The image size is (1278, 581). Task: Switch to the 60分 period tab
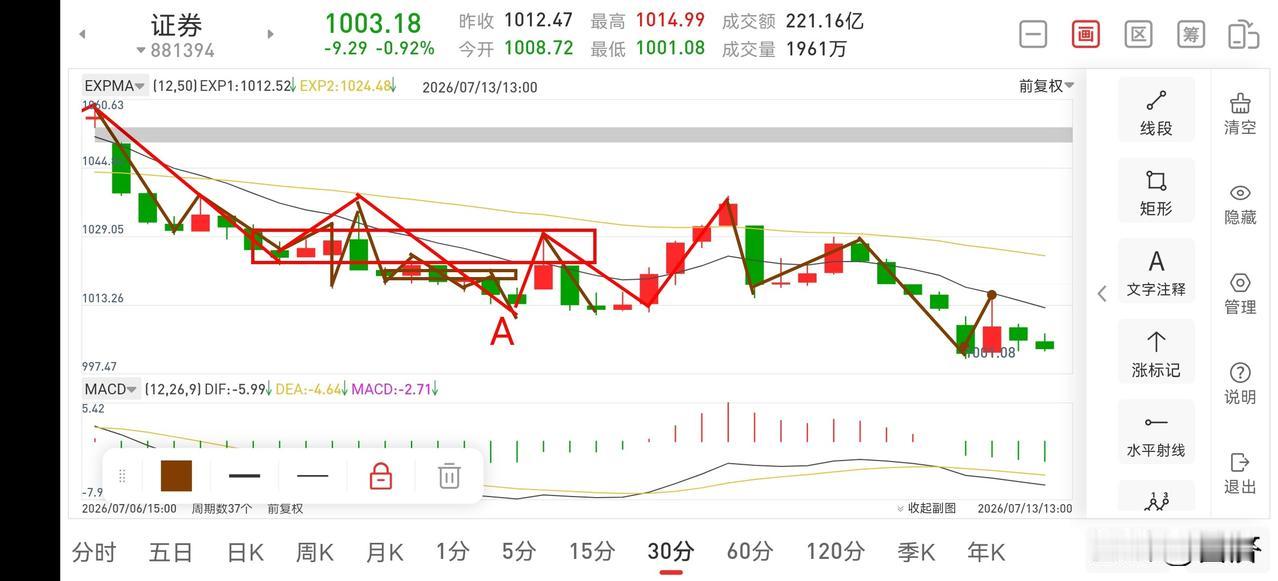click(x=749, y=551)
